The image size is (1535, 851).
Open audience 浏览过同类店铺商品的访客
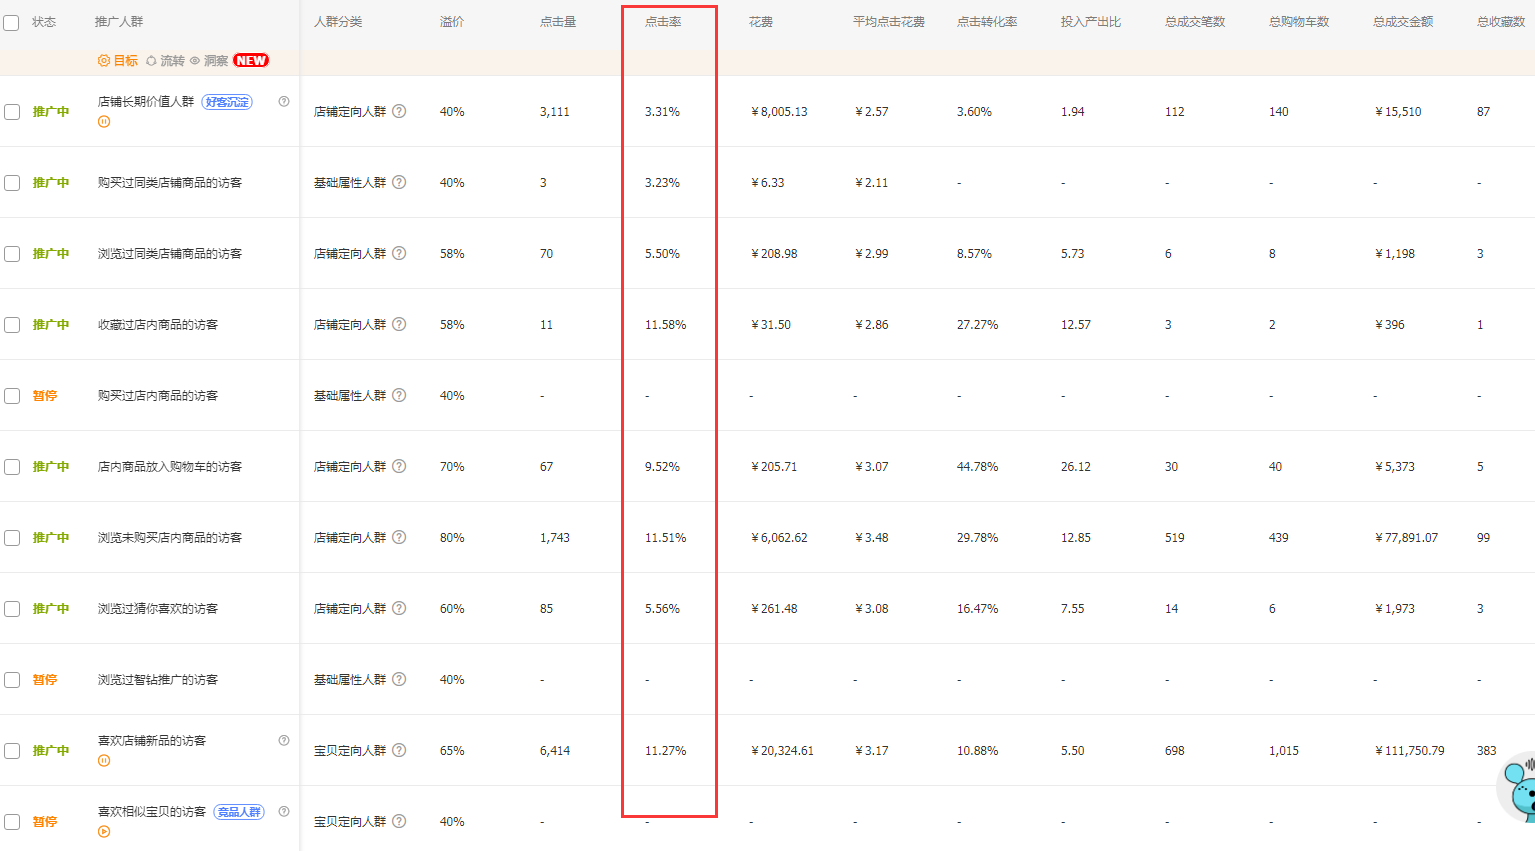click(170, 254)
